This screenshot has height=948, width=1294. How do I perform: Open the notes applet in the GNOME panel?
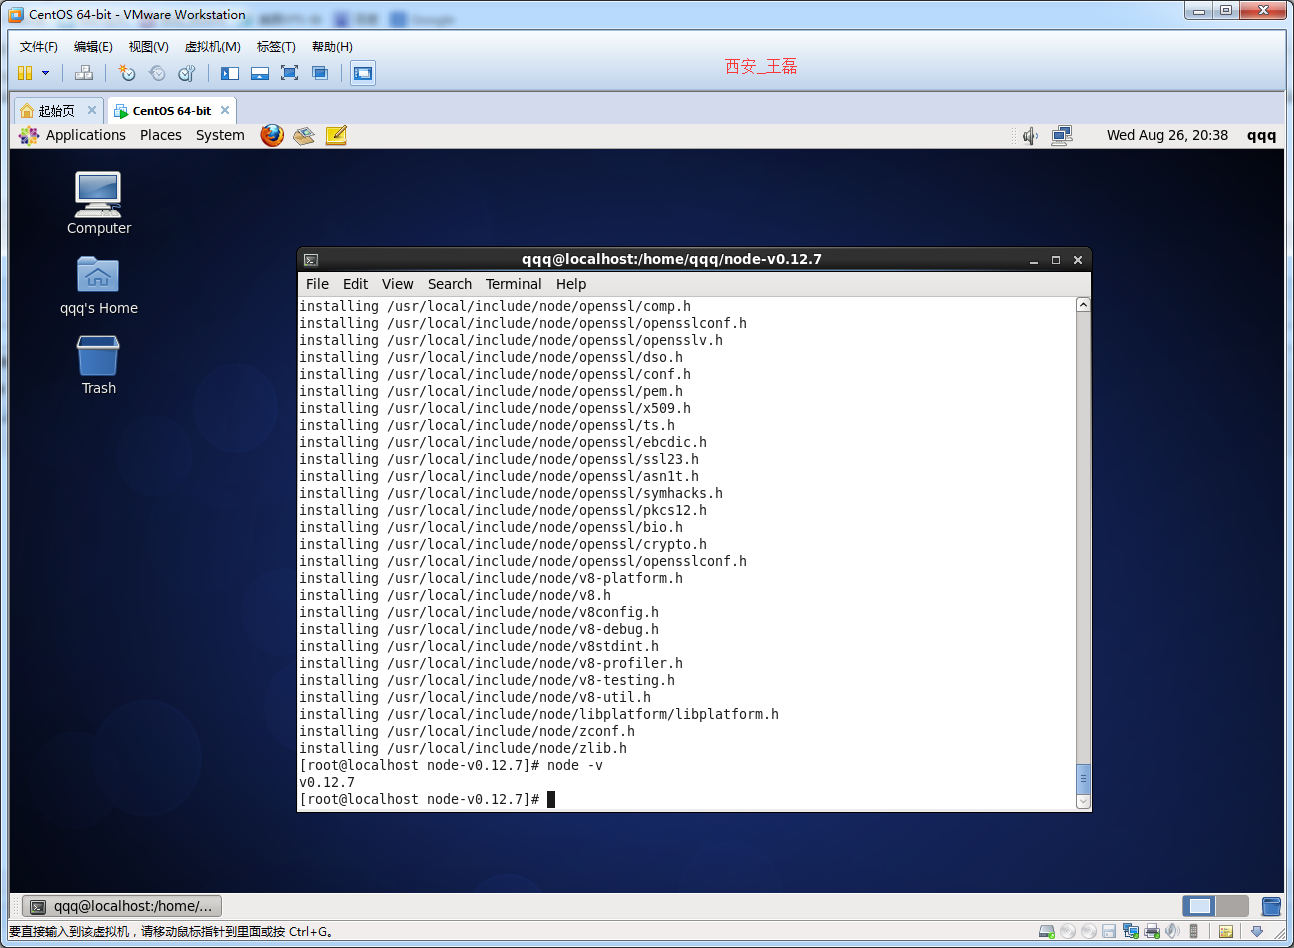[x=336, y=134]
